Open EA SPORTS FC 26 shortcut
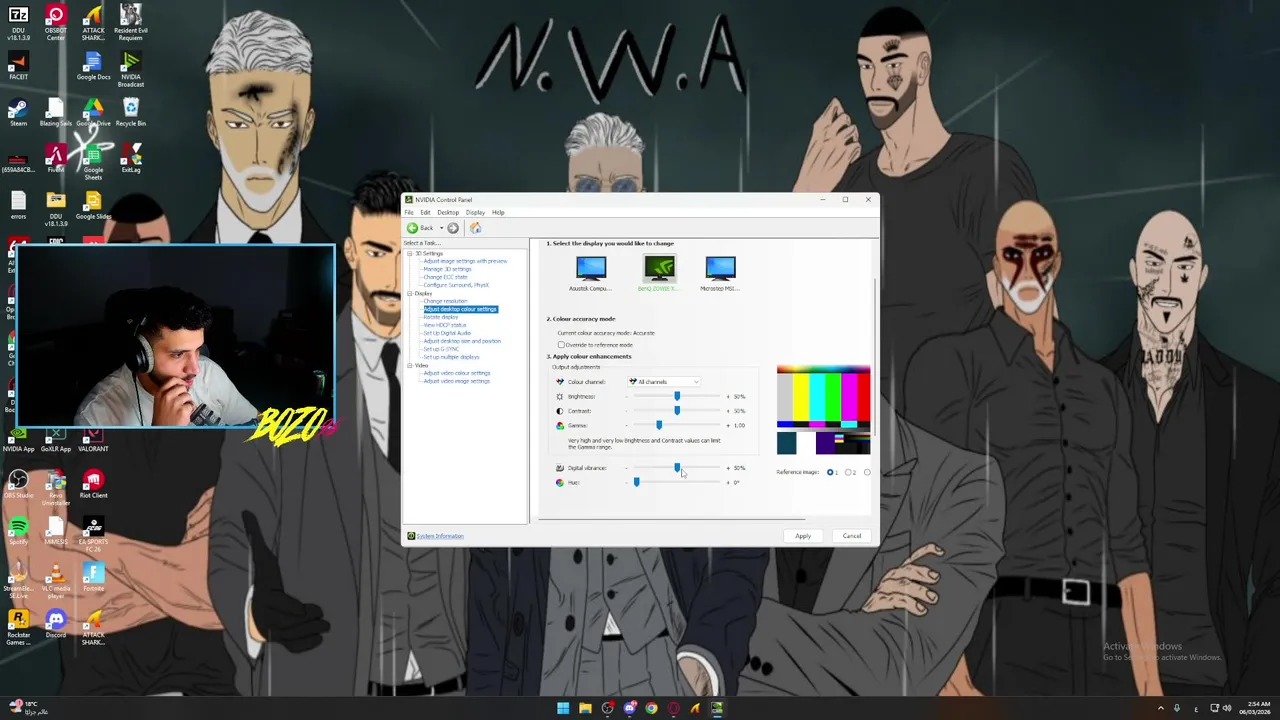1280x720 pixels. [93, 534]
